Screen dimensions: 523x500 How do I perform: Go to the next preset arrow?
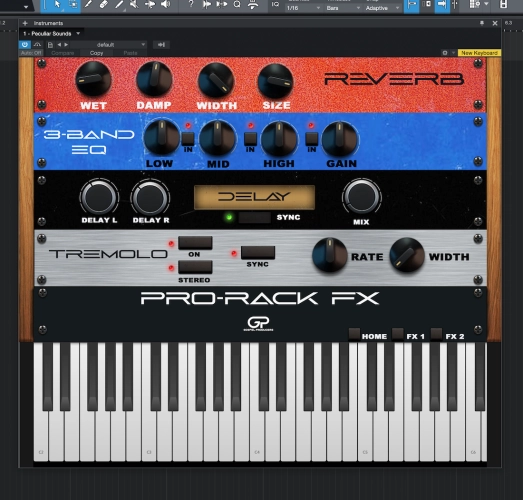[x=66, y=45]
